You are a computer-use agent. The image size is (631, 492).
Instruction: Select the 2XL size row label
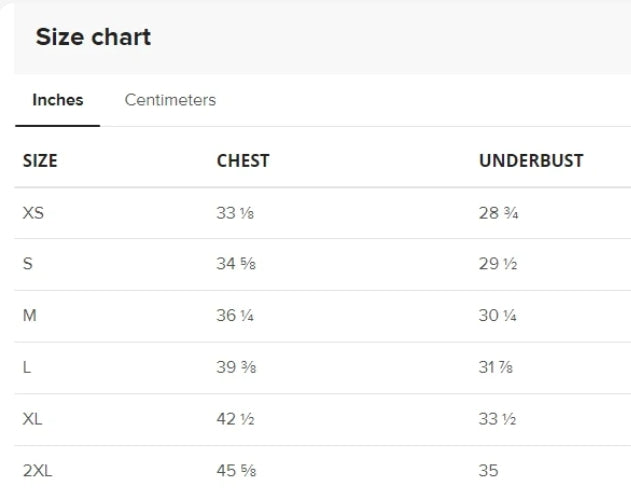pyautogui.click(x=37, y=471)
